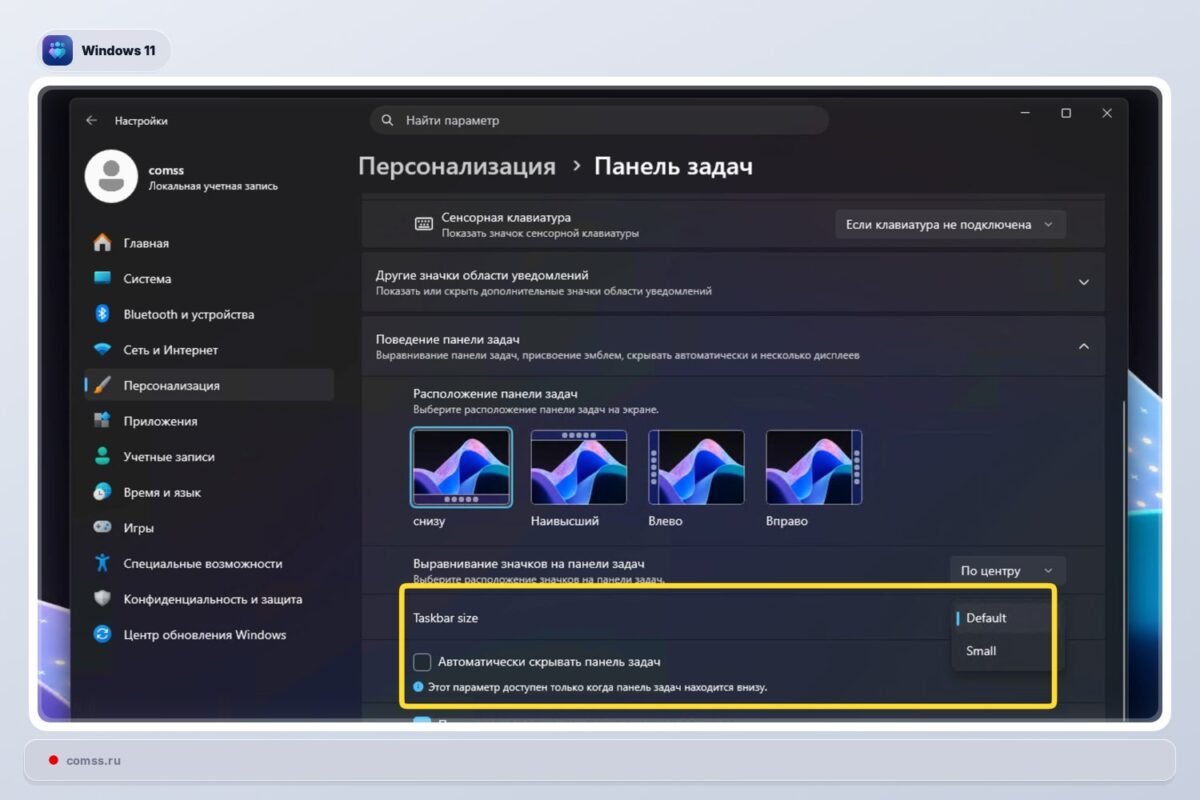Click the blue info icon below checkbox
The width and height of the screenshot is (1200, 800).
(x=419, y=687)
